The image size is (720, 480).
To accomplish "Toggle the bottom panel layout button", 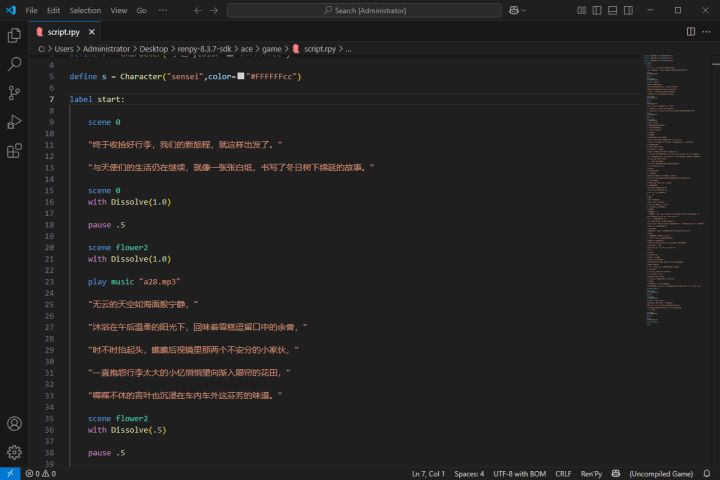I will 613,10.
